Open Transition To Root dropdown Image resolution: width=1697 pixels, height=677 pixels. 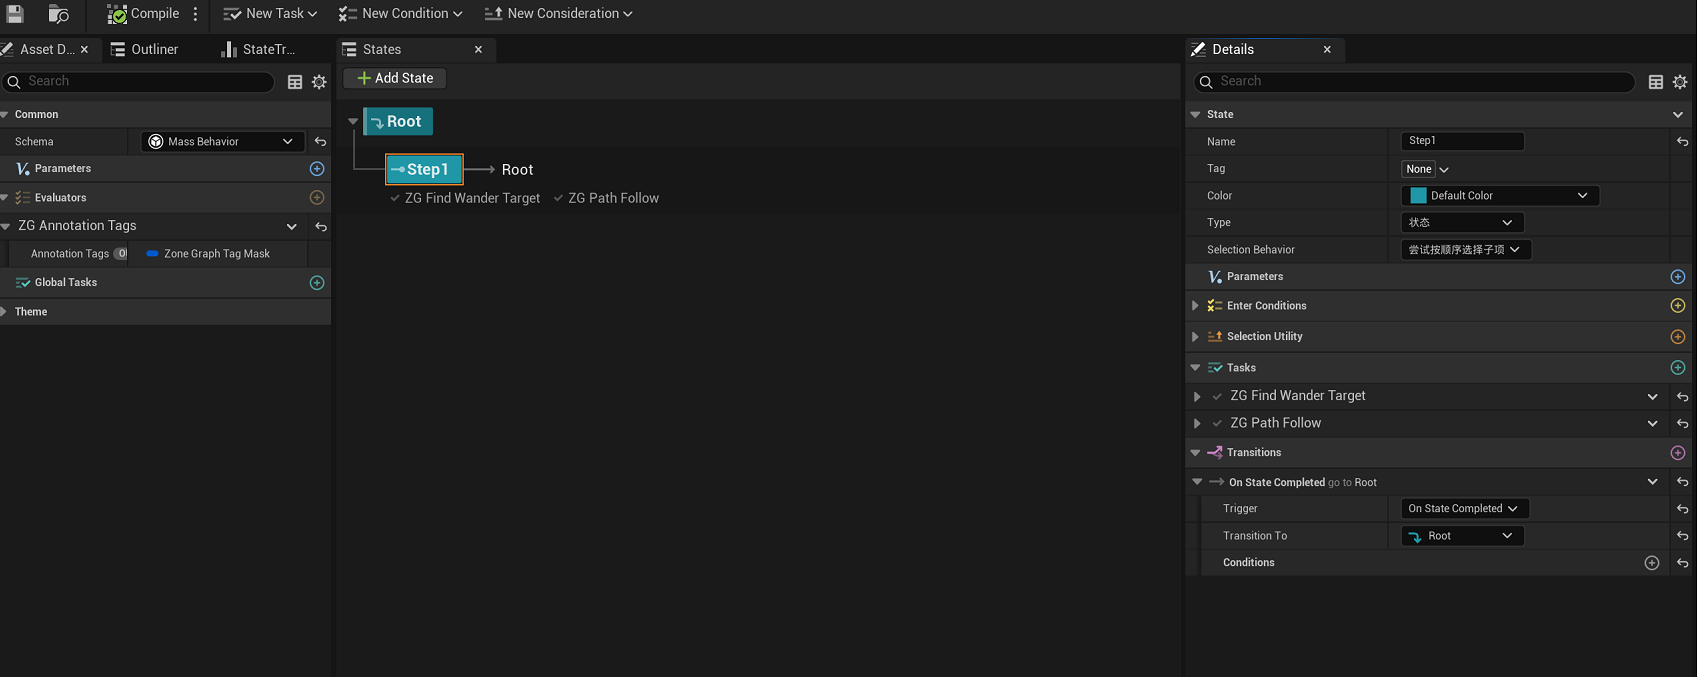(1462, 536)
